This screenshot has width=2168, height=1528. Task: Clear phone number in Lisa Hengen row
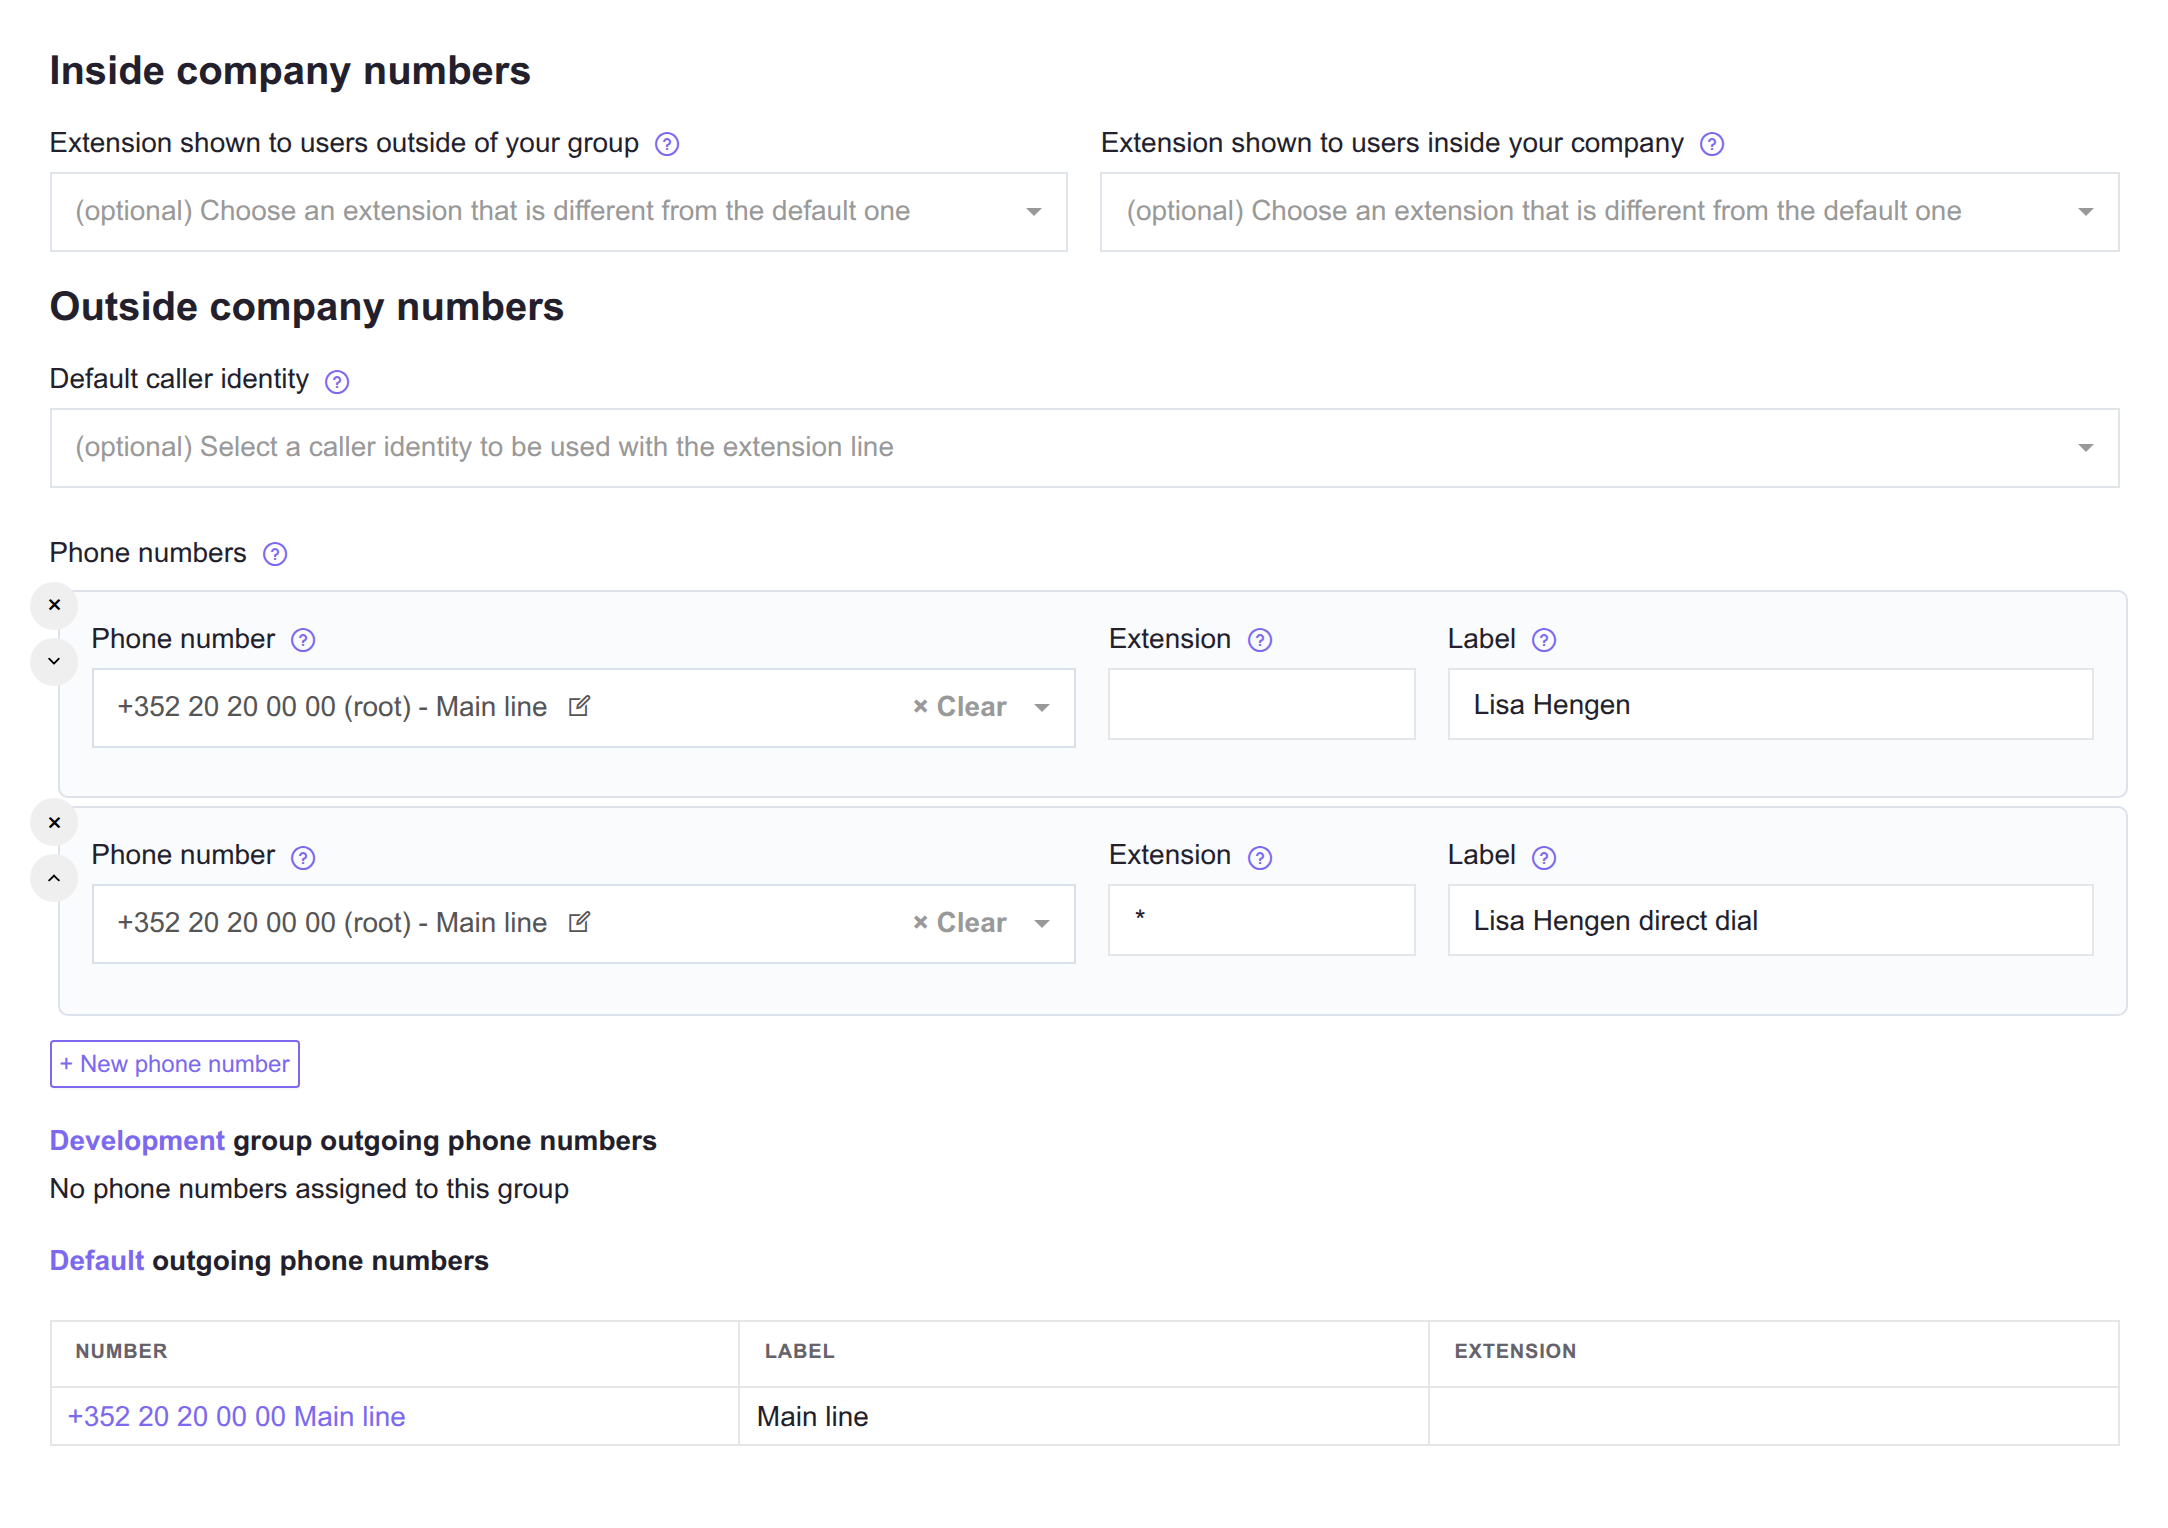pyautogui.click(x=959, y=707)
